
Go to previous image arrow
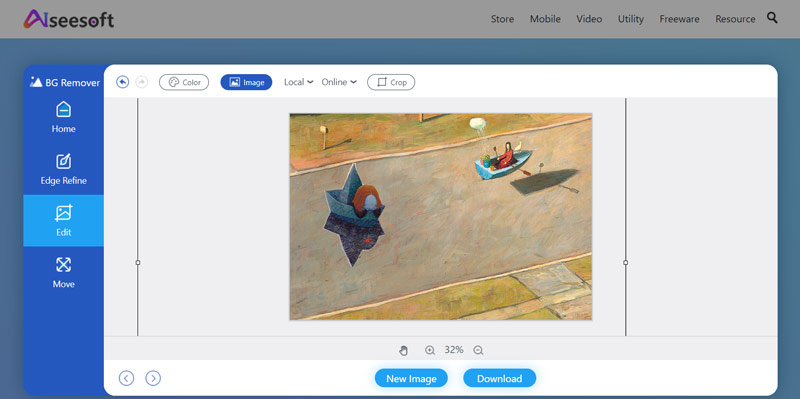[127, 378]
